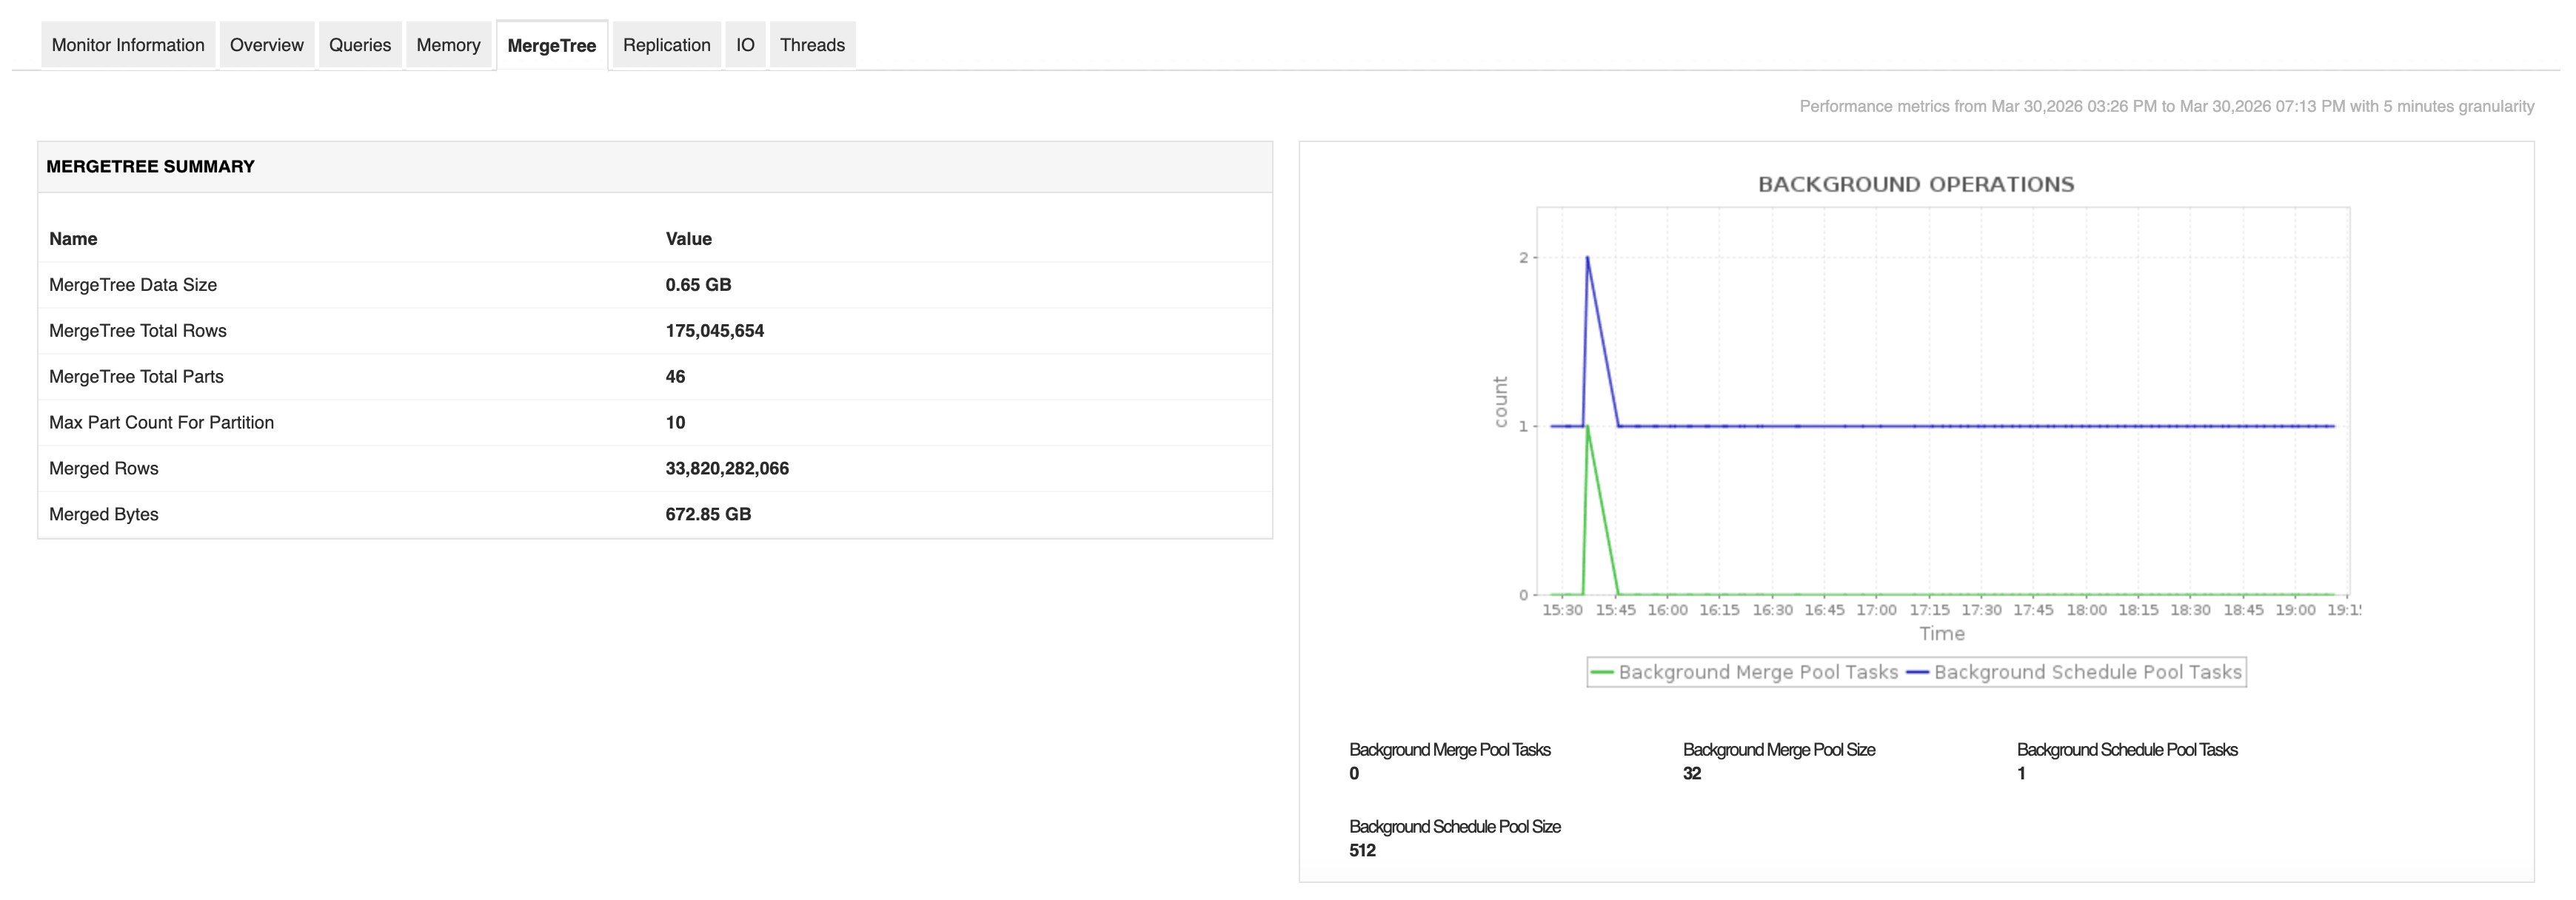Click the Name column header
The height and width of the screenshot is (900, 2576).
73,239
